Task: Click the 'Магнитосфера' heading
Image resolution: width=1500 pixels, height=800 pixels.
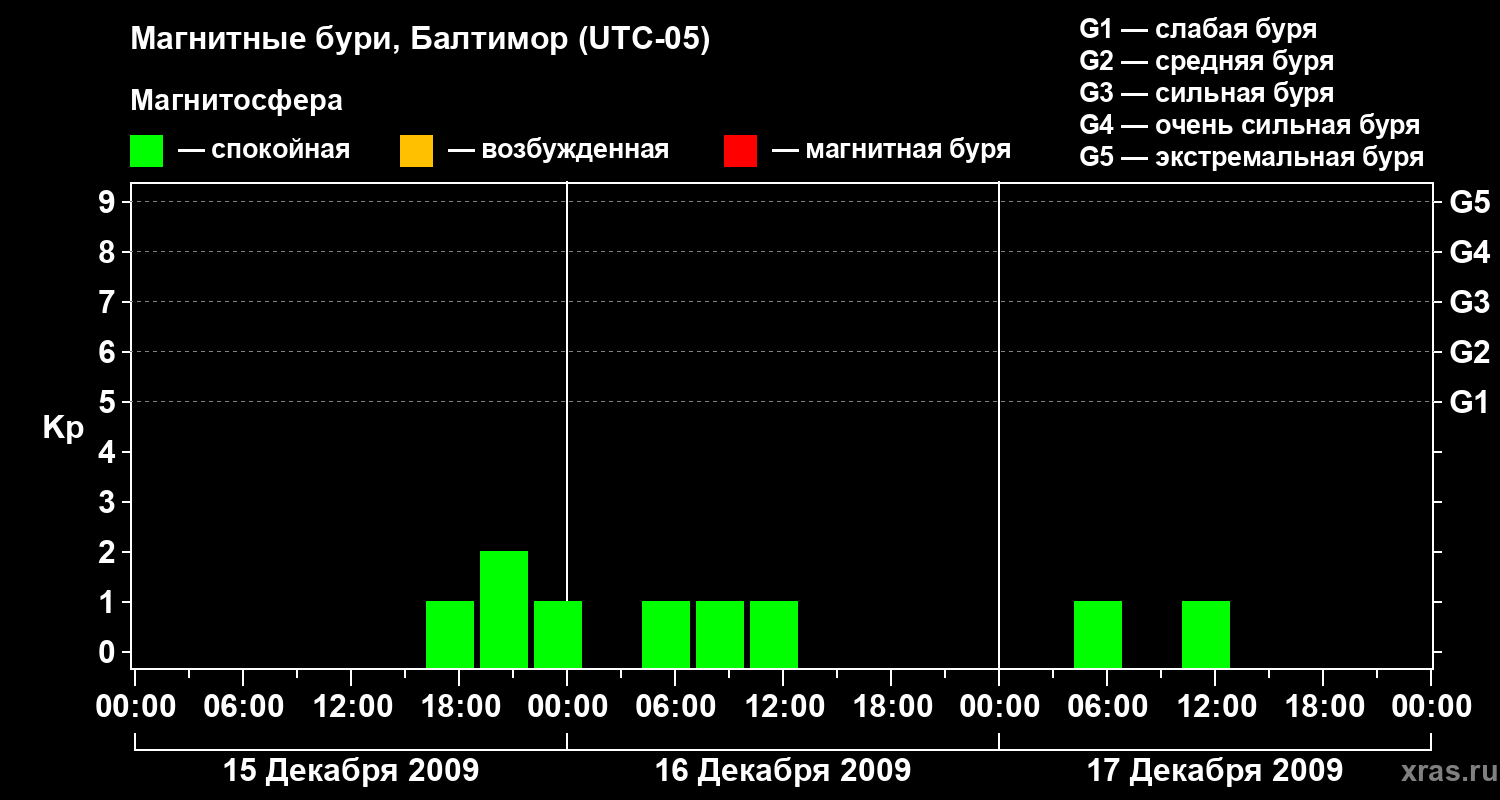Action: [236, 101]
